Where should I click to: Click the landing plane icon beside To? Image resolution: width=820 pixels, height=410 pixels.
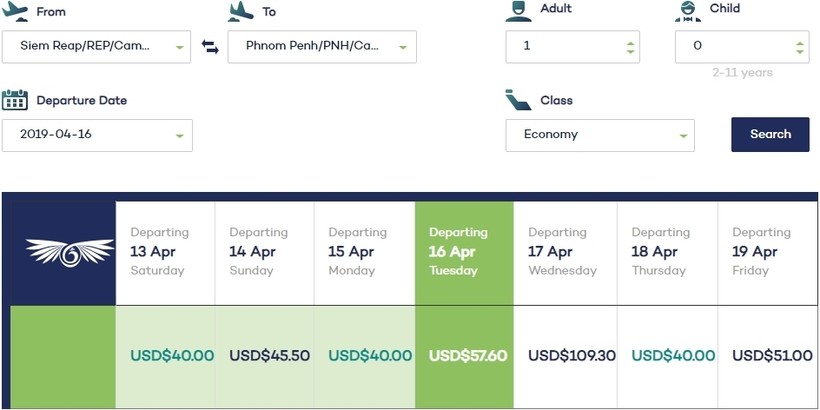pyautogui.click(x=241, y=11)
